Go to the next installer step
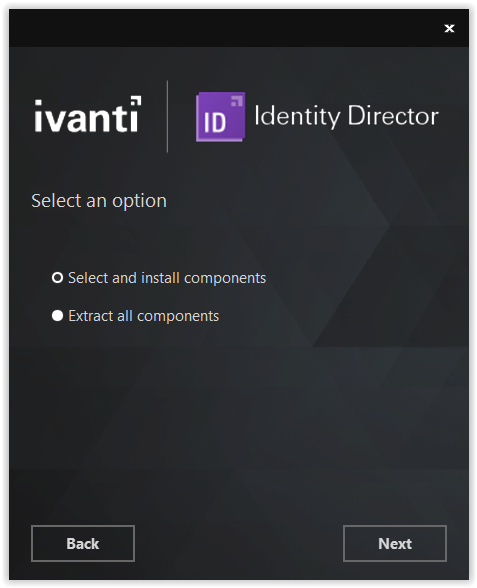Viewport: 477px width, 588px height. 395,543
